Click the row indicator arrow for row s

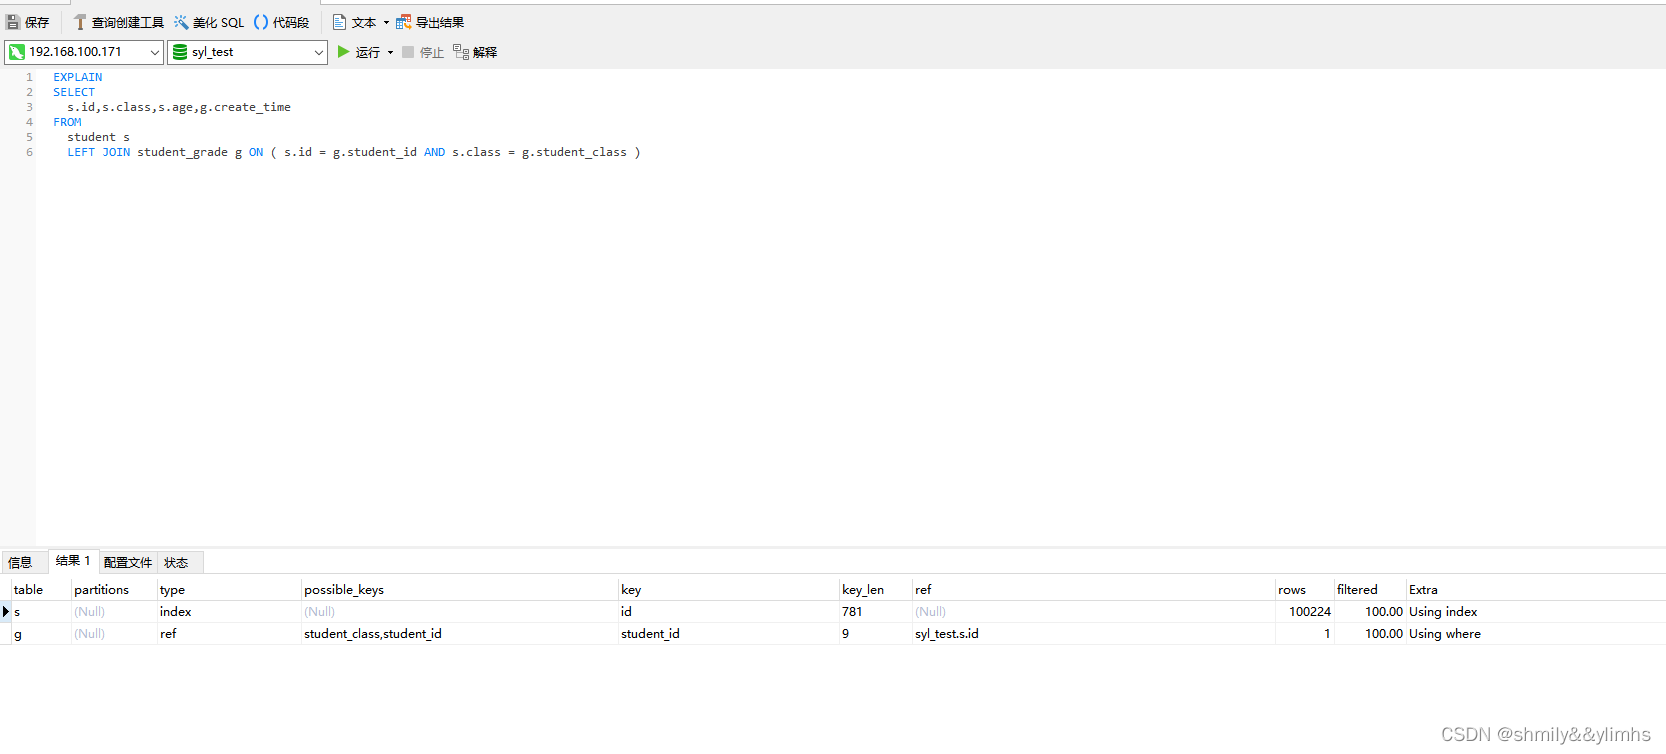tap(5, 612)
